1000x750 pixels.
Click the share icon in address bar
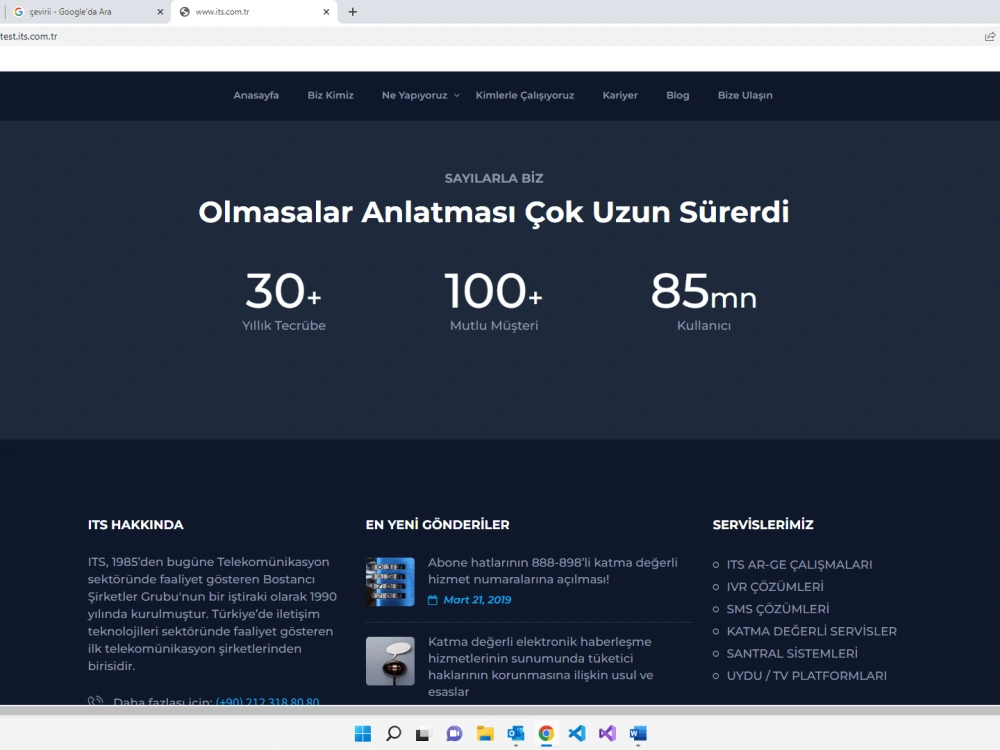[990, 36]
